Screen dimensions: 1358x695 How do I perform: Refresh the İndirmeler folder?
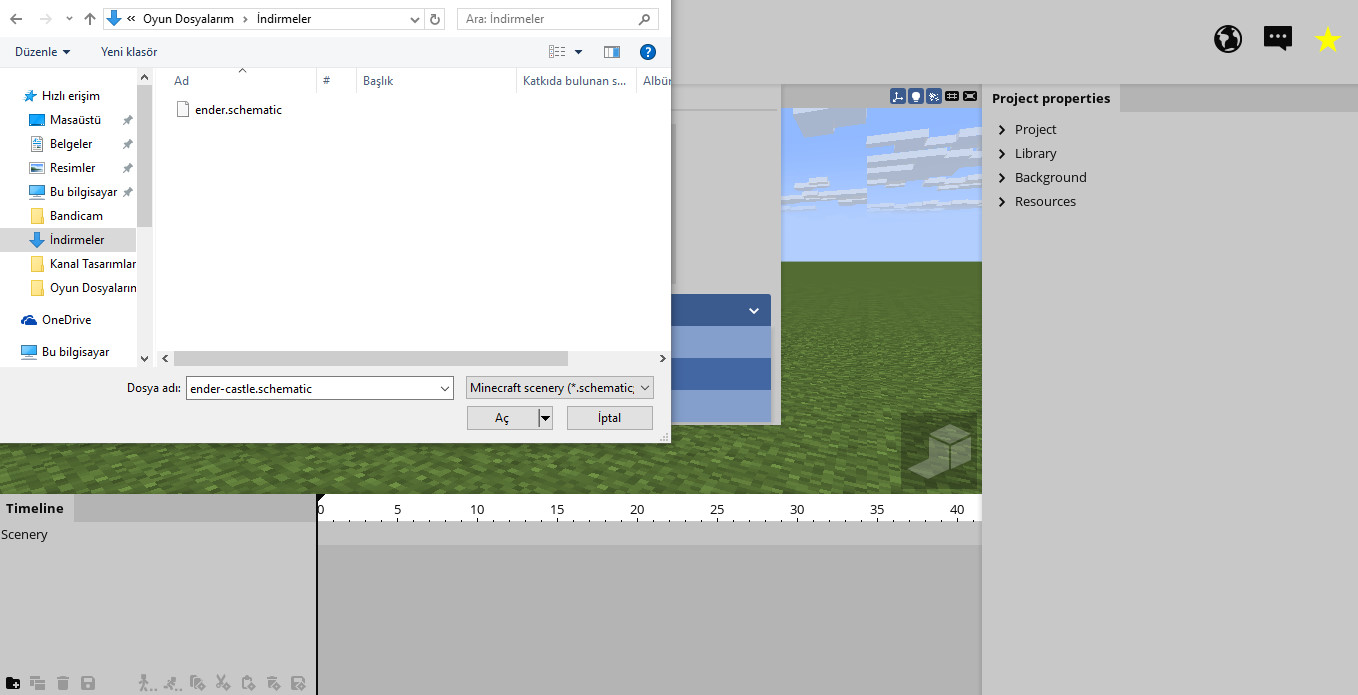[x=435, y=19]
